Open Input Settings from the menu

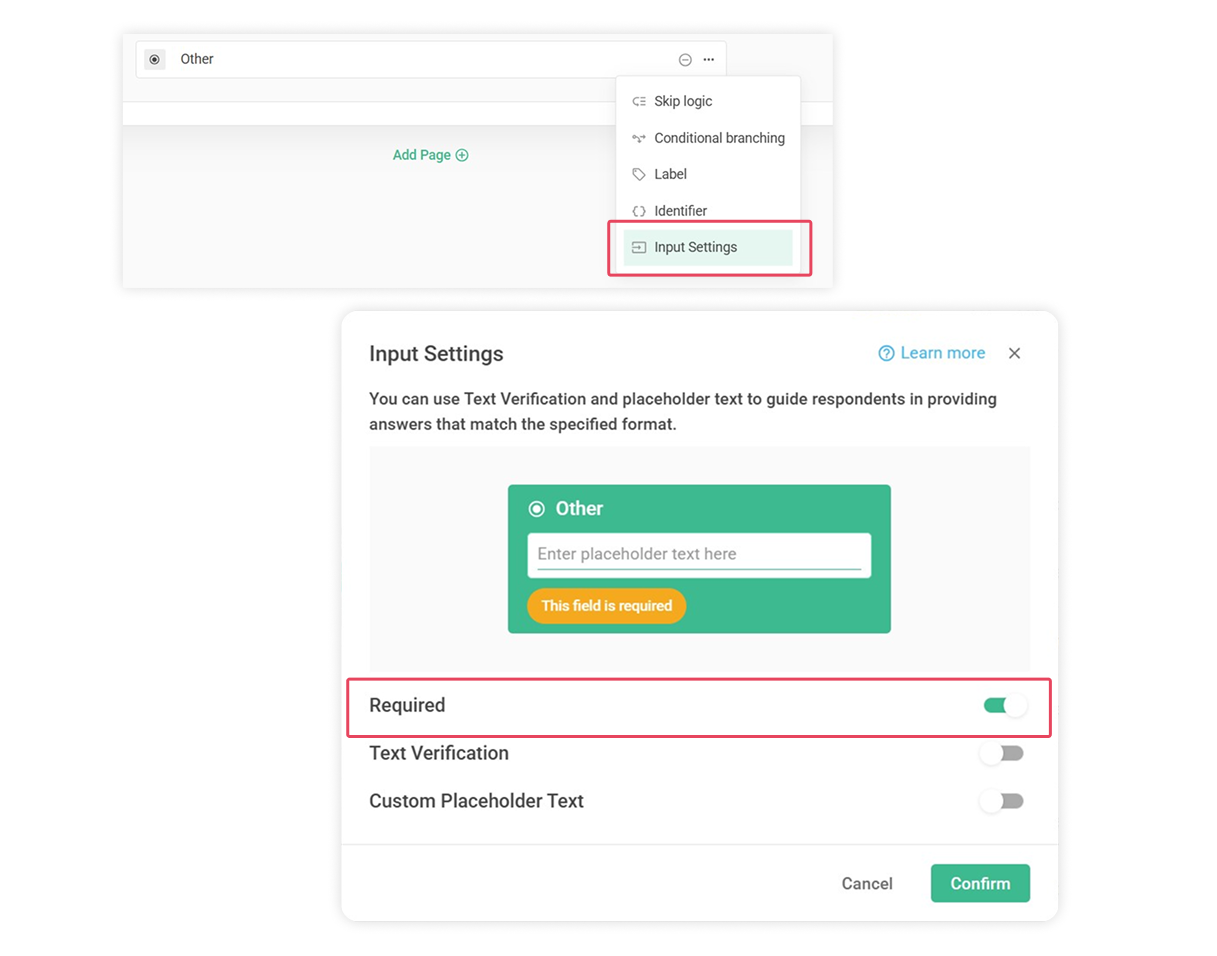[x=708, y=247]
